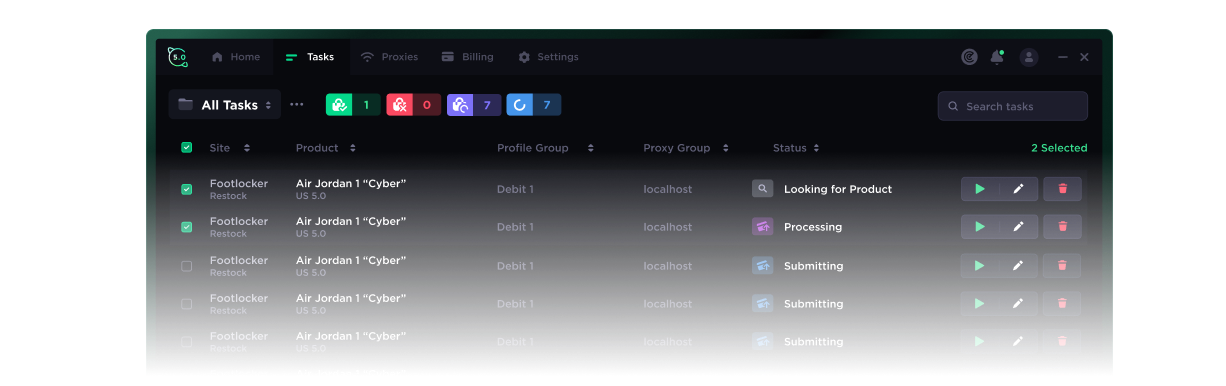Delete the second Submitting task
Screen dimensions: 1226x386
[1062, 304]
